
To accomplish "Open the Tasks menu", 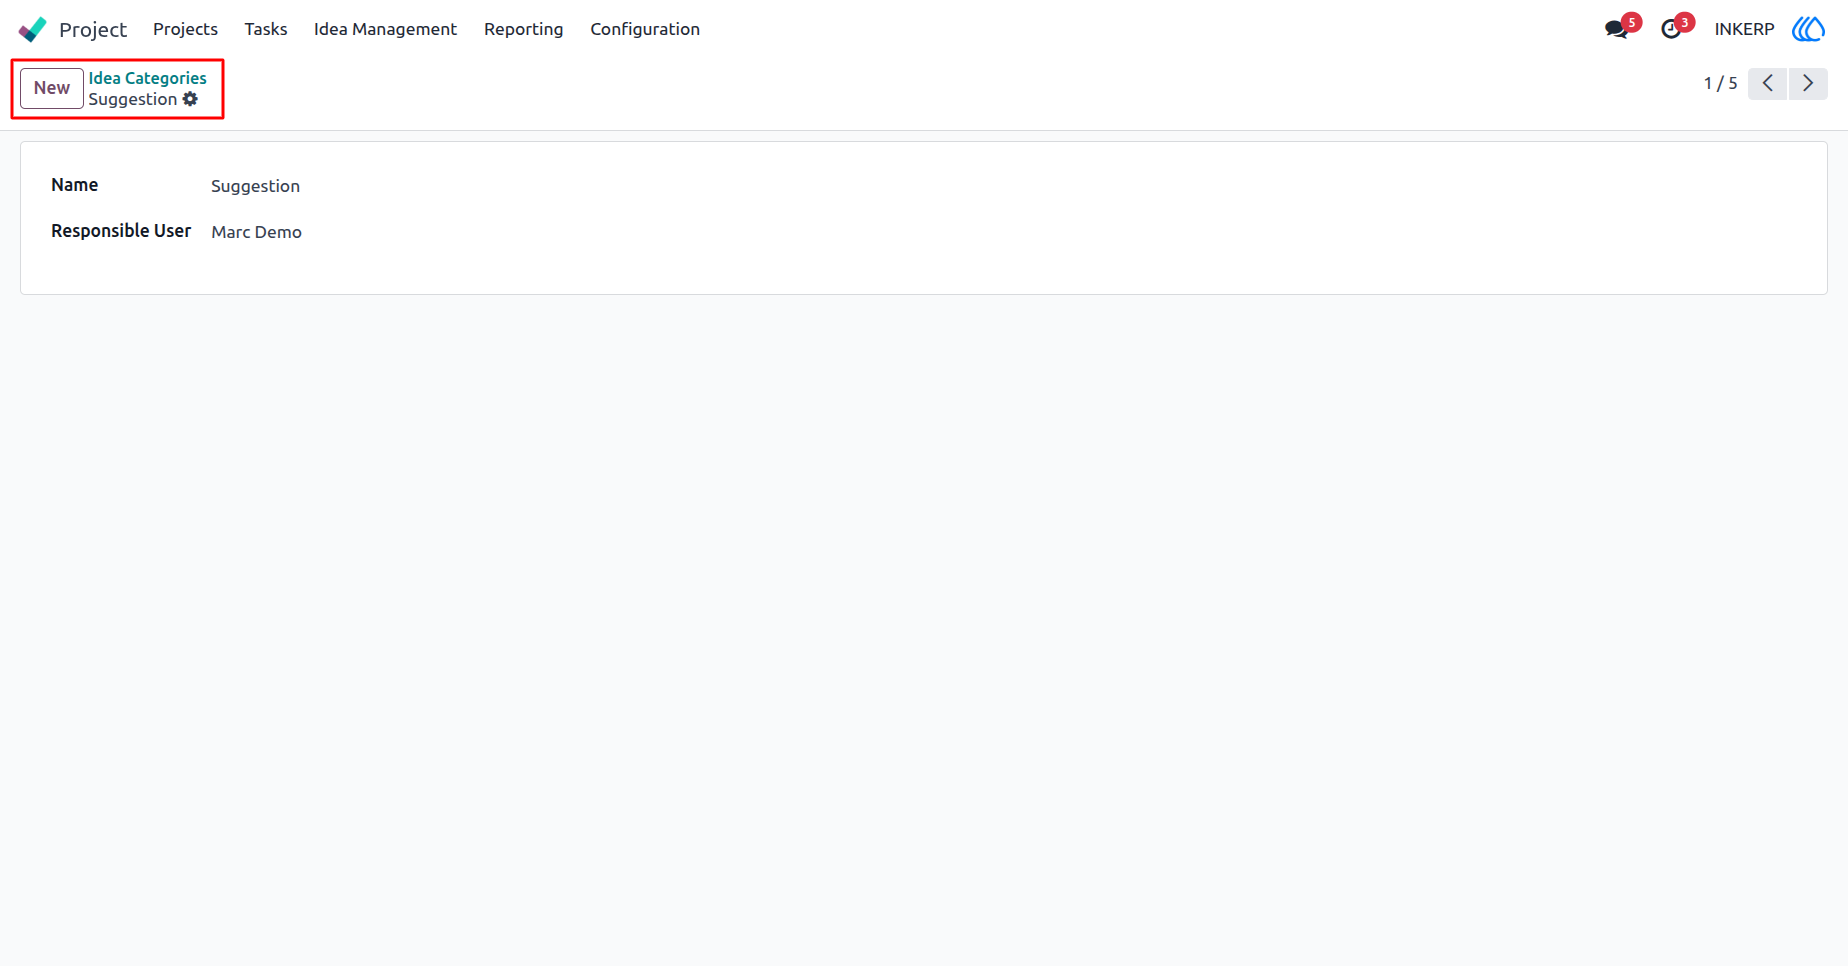I will click(266, 29).
